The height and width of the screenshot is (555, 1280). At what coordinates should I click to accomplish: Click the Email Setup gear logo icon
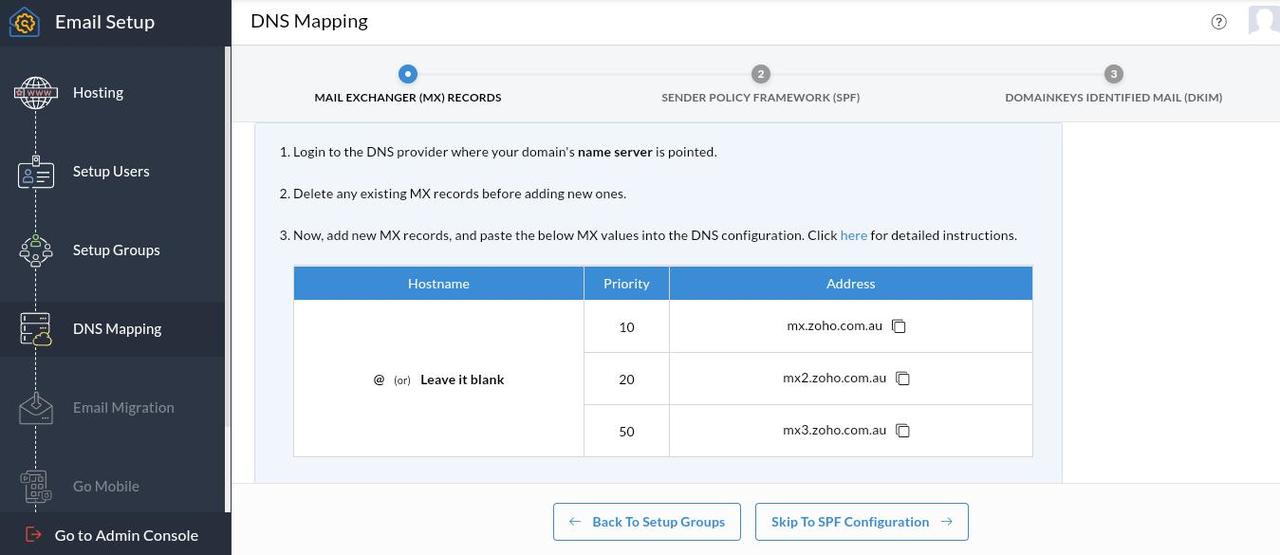(24, 21)
